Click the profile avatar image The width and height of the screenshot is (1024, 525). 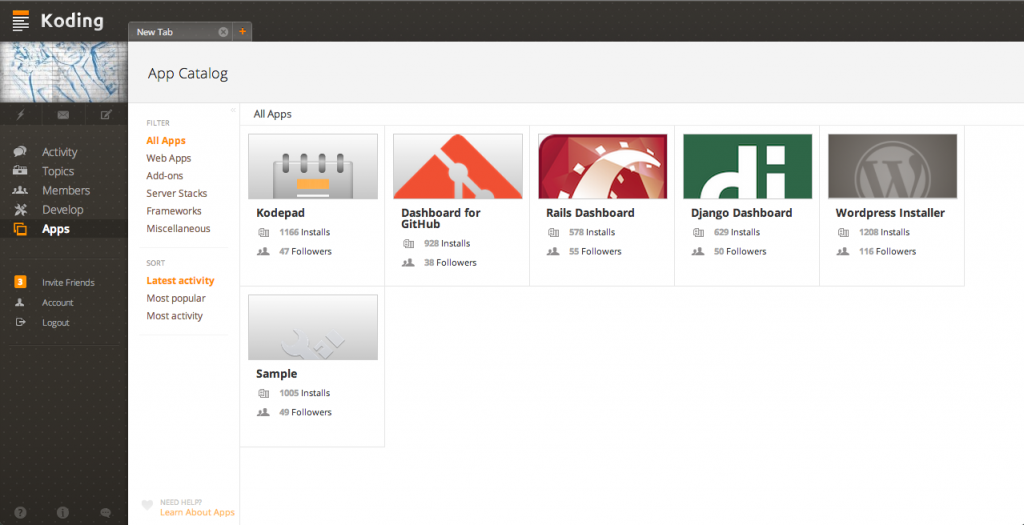click(x=64, y=72)
